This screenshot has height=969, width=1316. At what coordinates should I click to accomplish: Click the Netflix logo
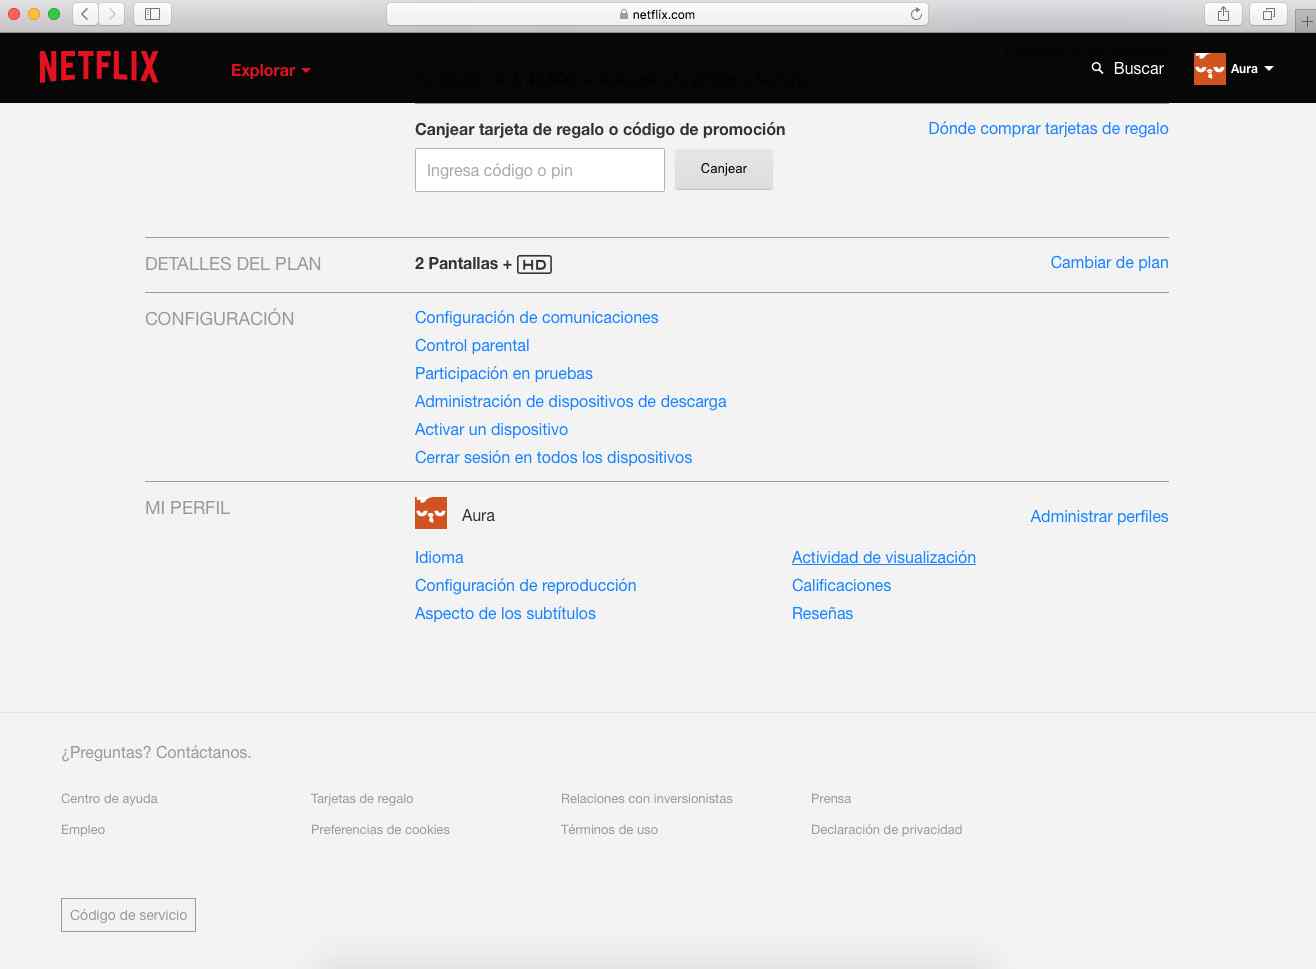point(97,66)
